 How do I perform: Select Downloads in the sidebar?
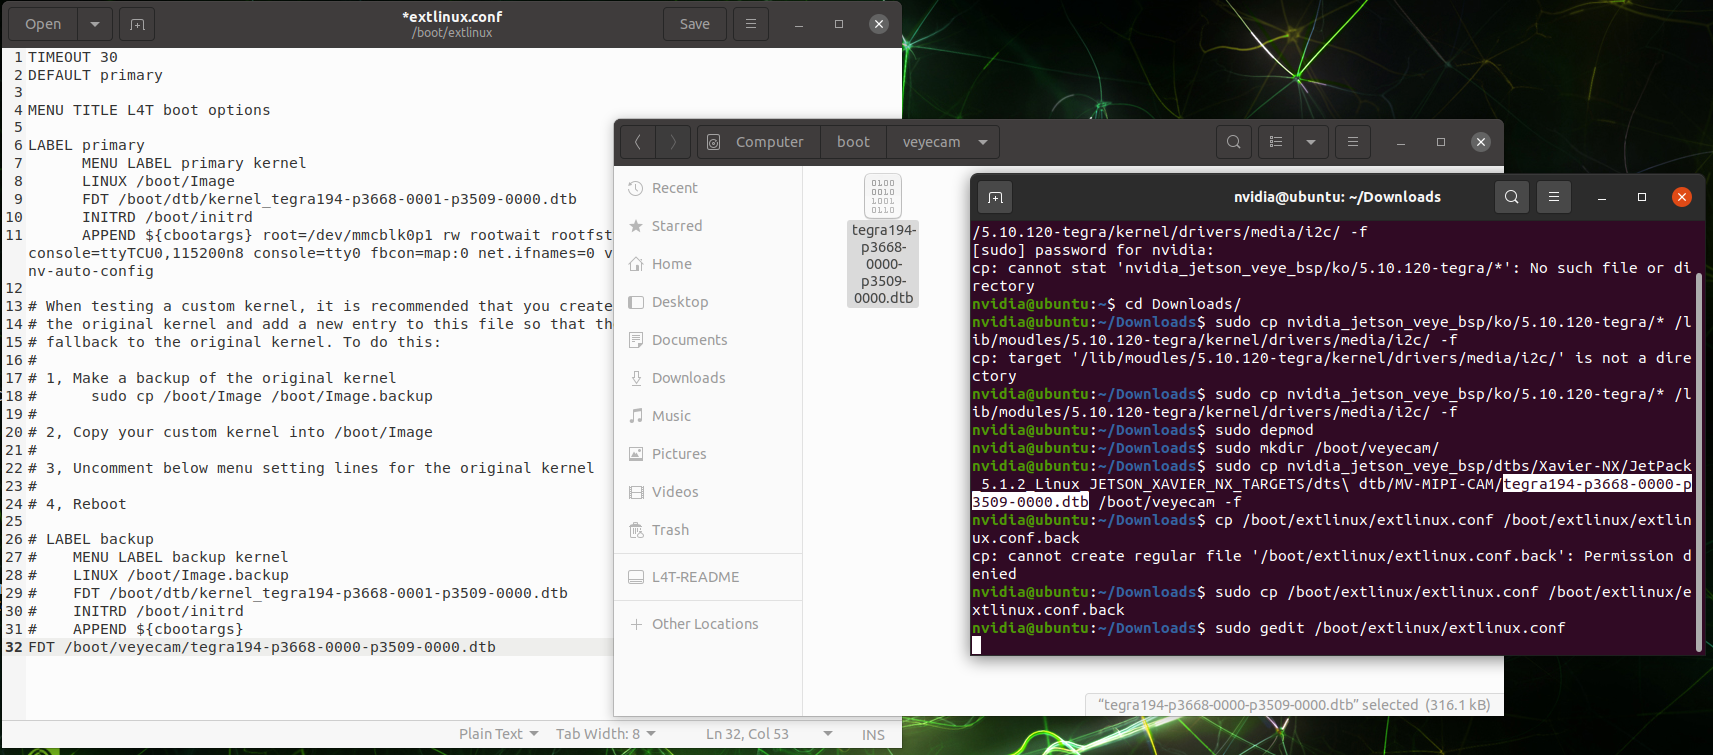pyautogui.click(x=688, y=378)
